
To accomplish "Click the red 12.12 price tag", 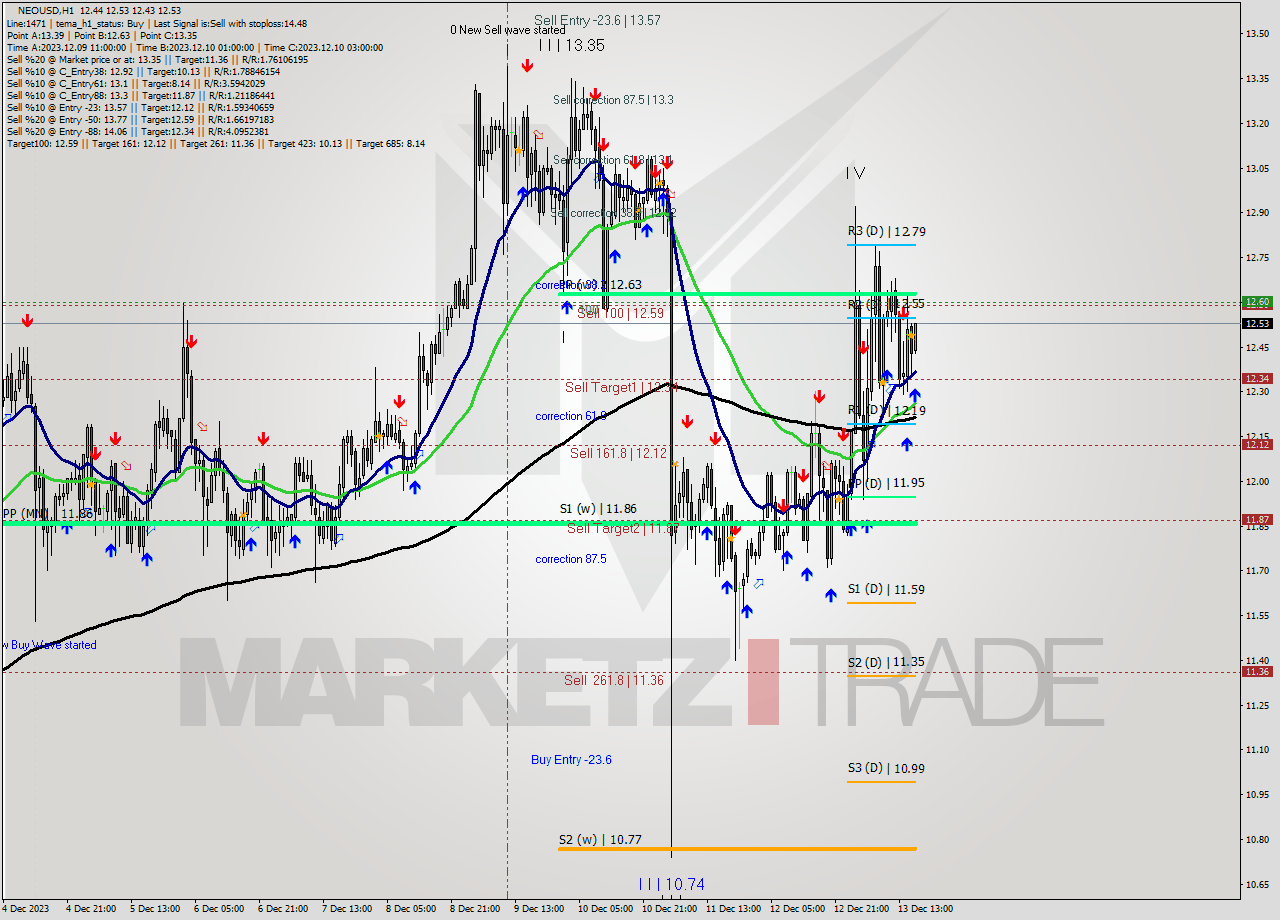I will pos(1257,445).
